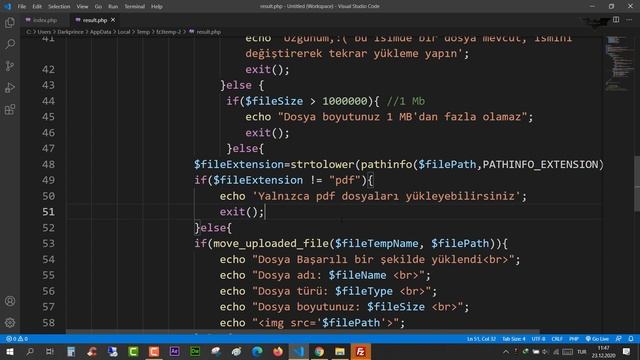The width and height of the screenshot is (640, 360).
Task: Click the Split Editor Right icon
Action: tap(616, 20)
